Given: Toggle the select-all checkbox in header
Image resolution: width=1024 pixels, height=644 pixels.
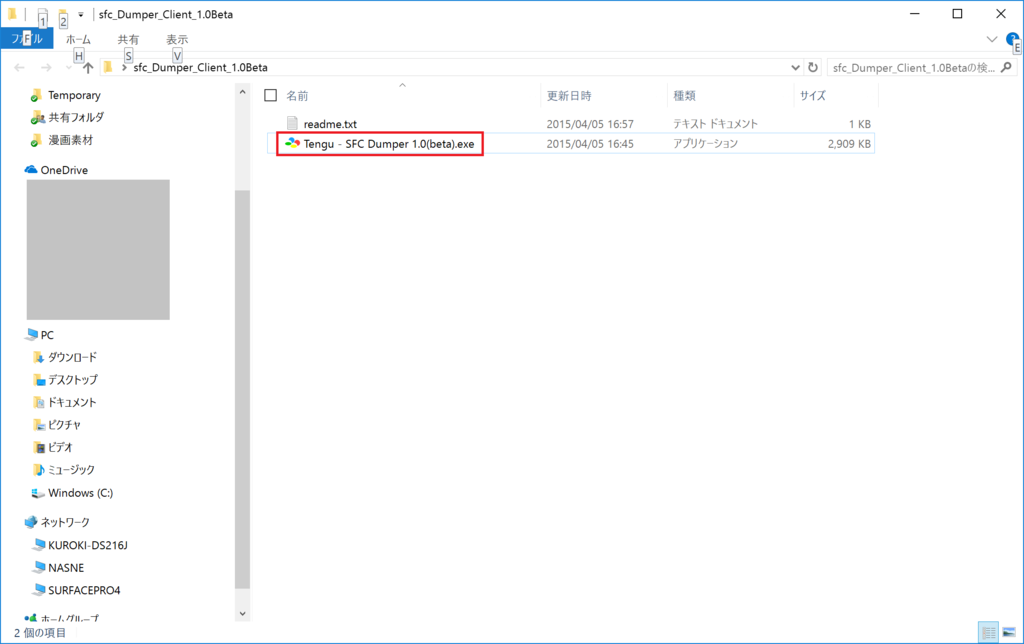Looking at the screenshot, I should coord(270,95).
